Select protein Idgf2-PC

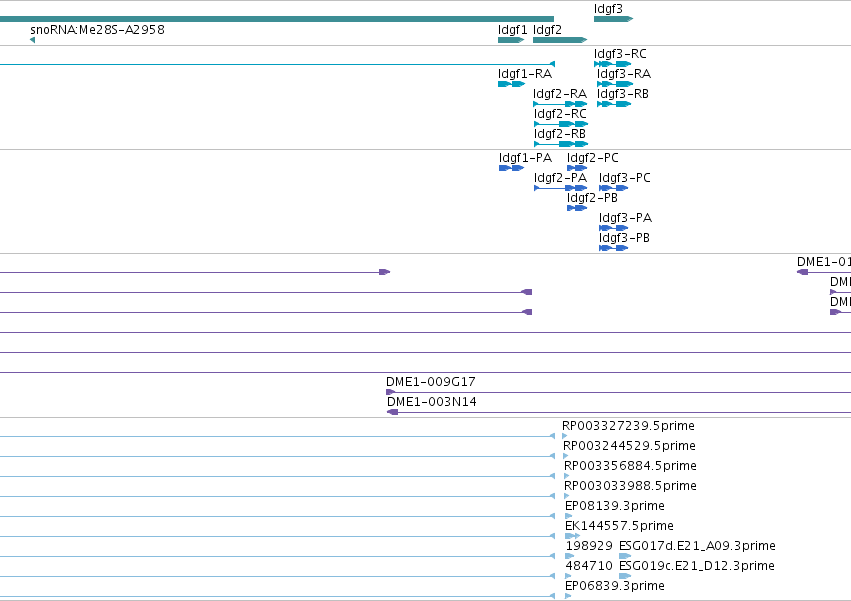click(x=593, y=158)
